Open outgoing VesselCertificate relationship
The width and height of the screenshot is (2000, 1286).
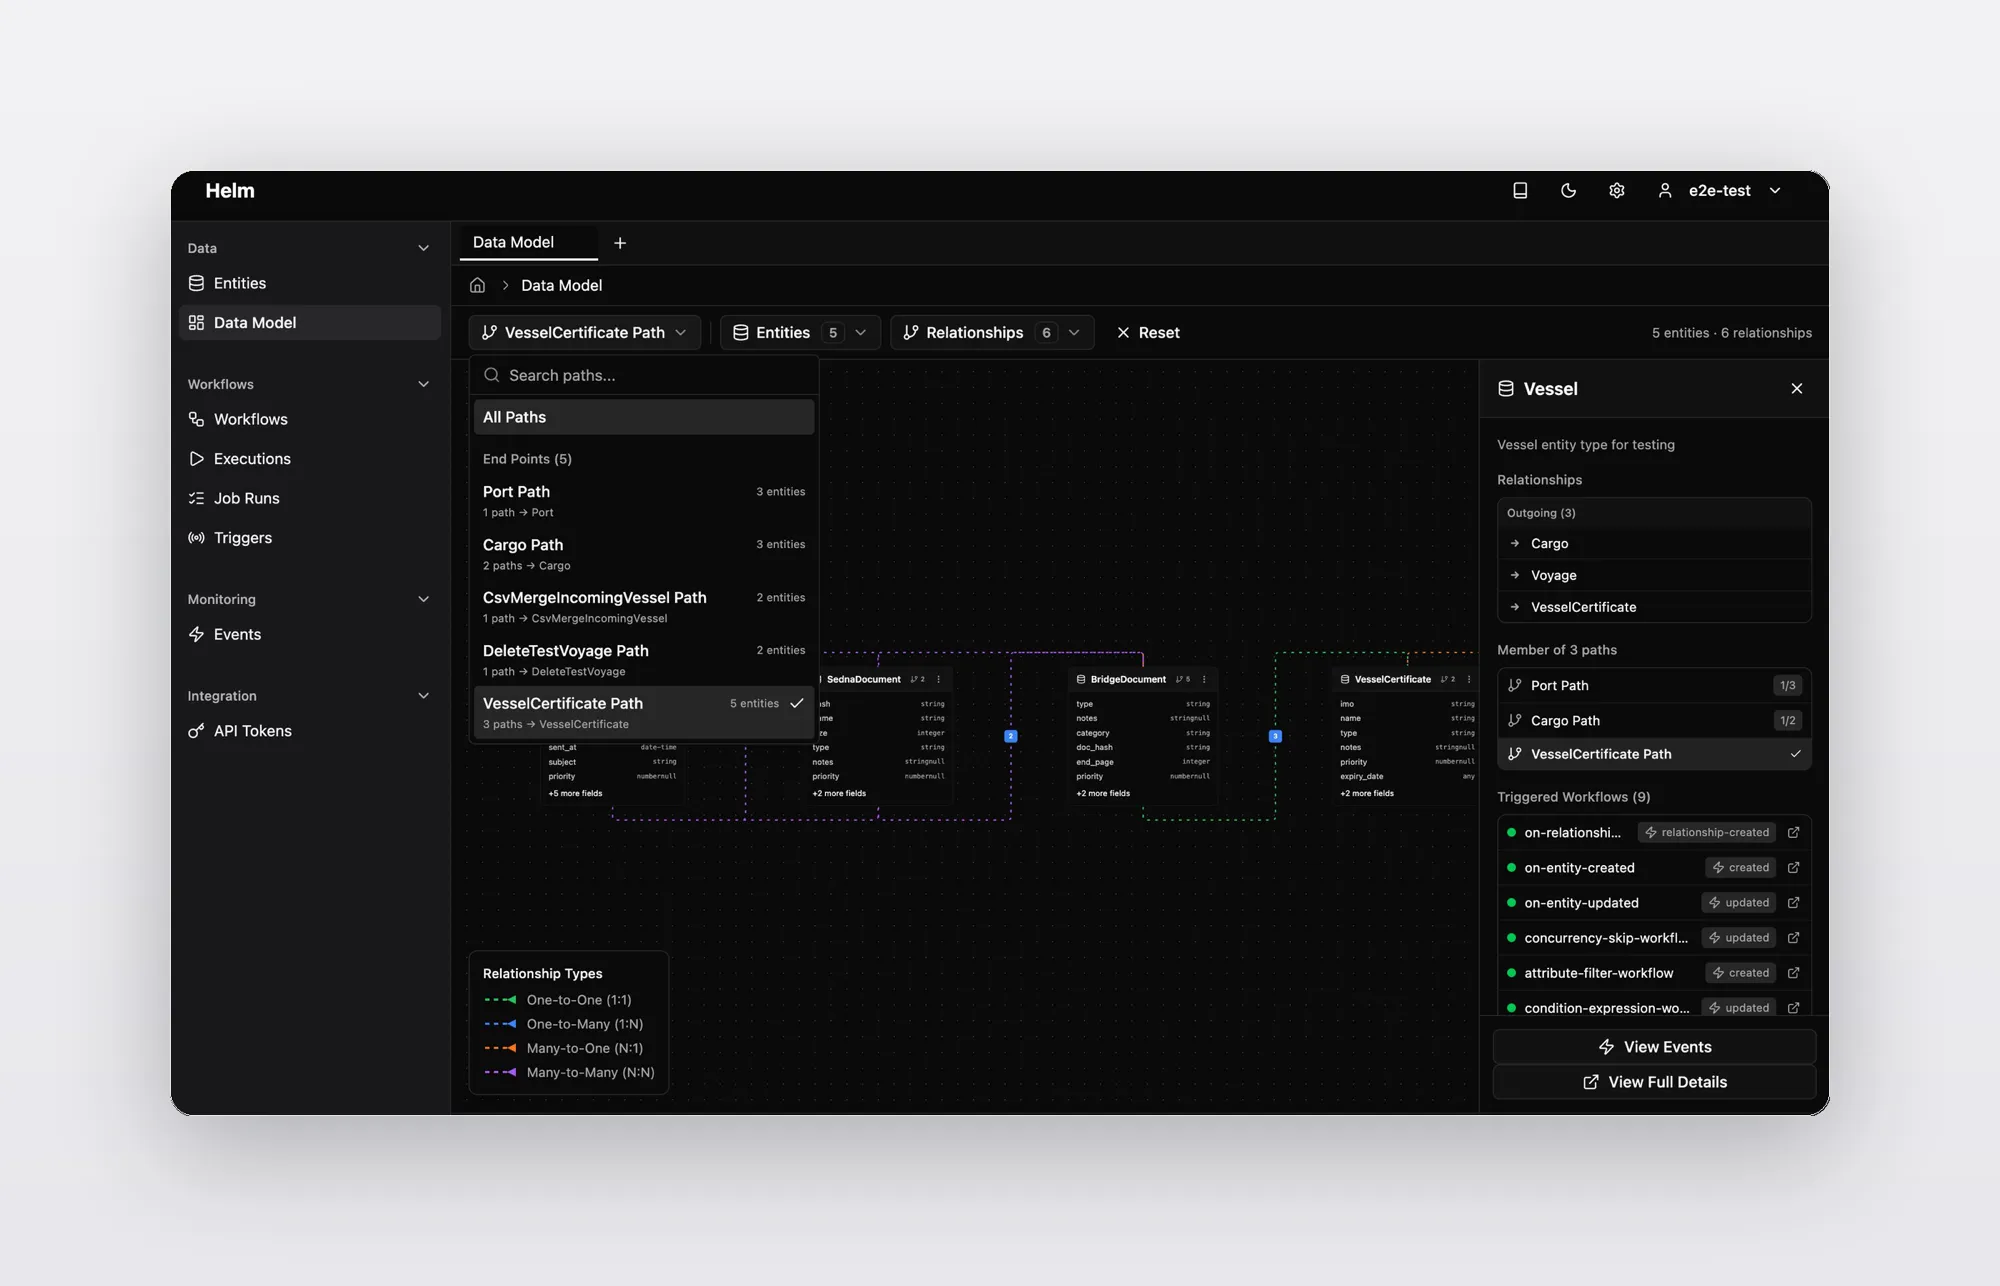click(1654, 607)
